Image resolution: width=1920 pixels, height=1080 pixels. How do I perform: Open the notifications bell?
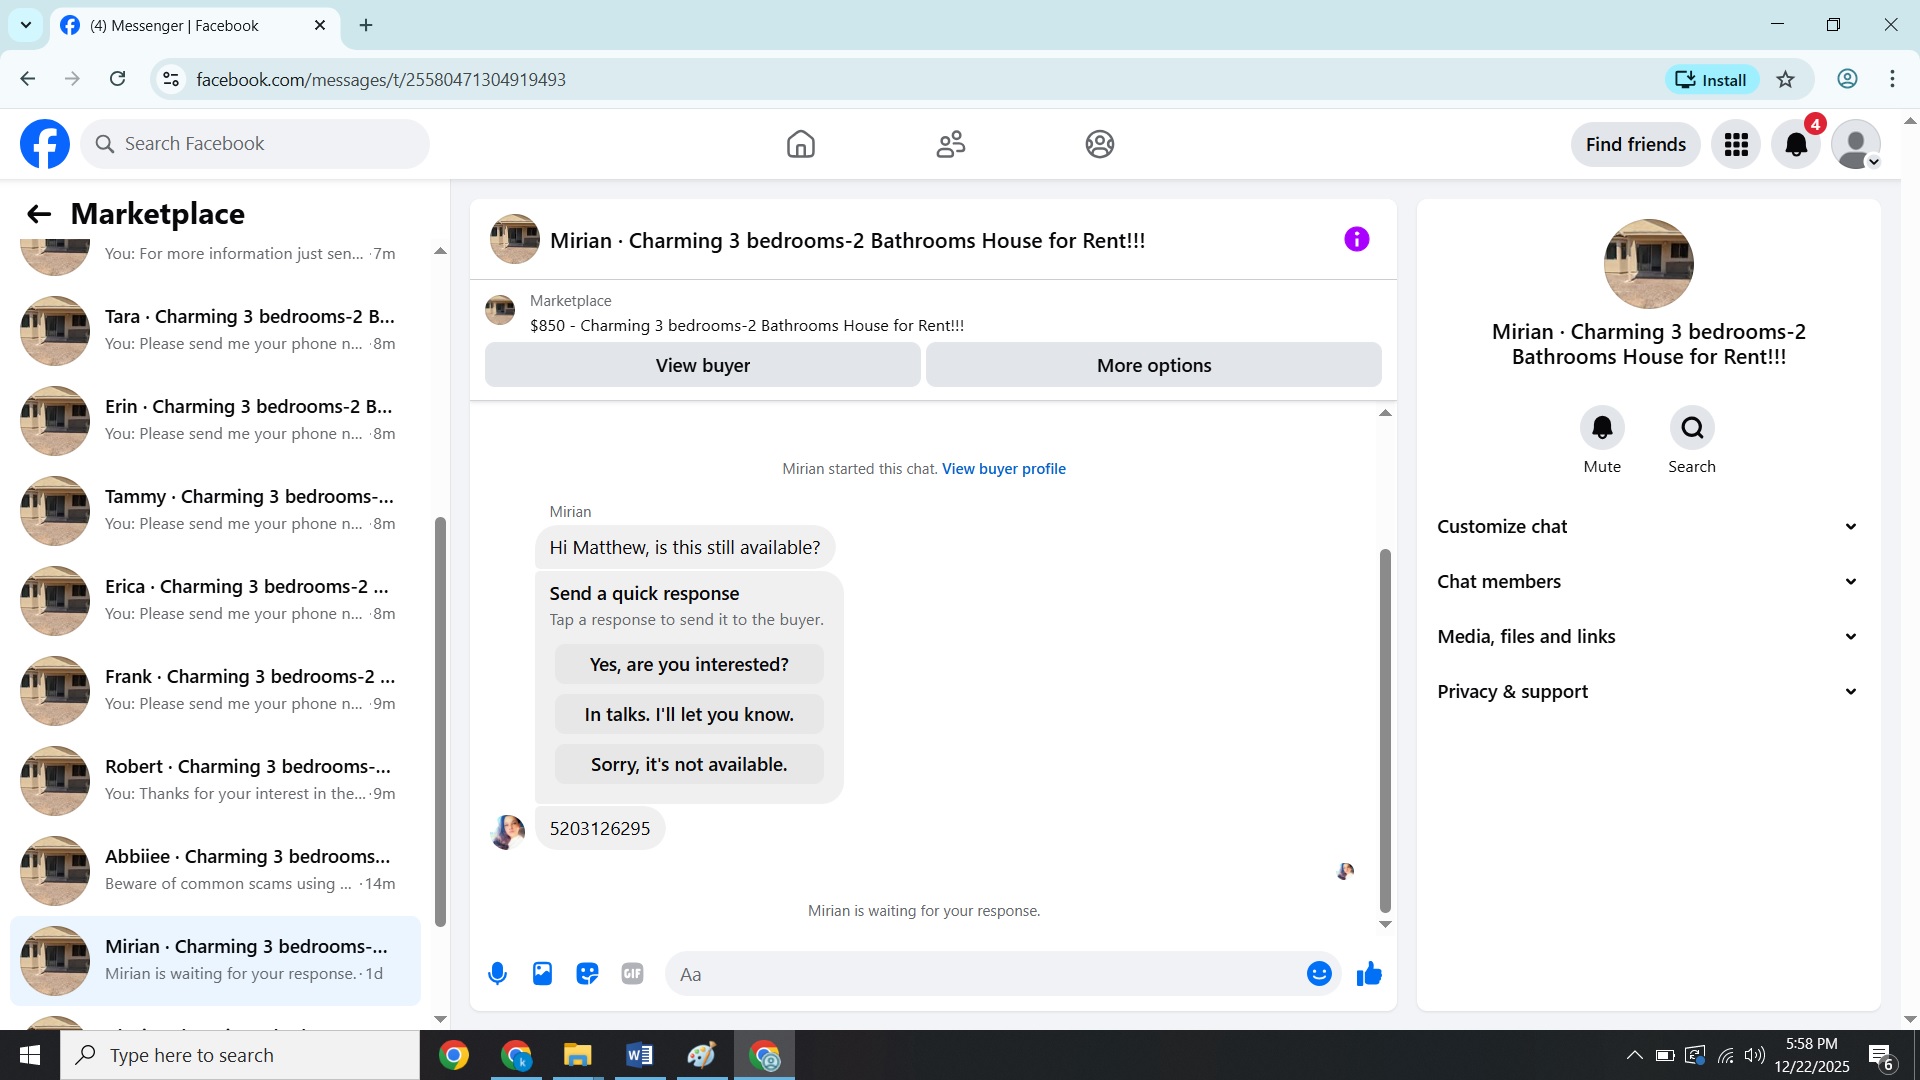(x=1796, y=145)
